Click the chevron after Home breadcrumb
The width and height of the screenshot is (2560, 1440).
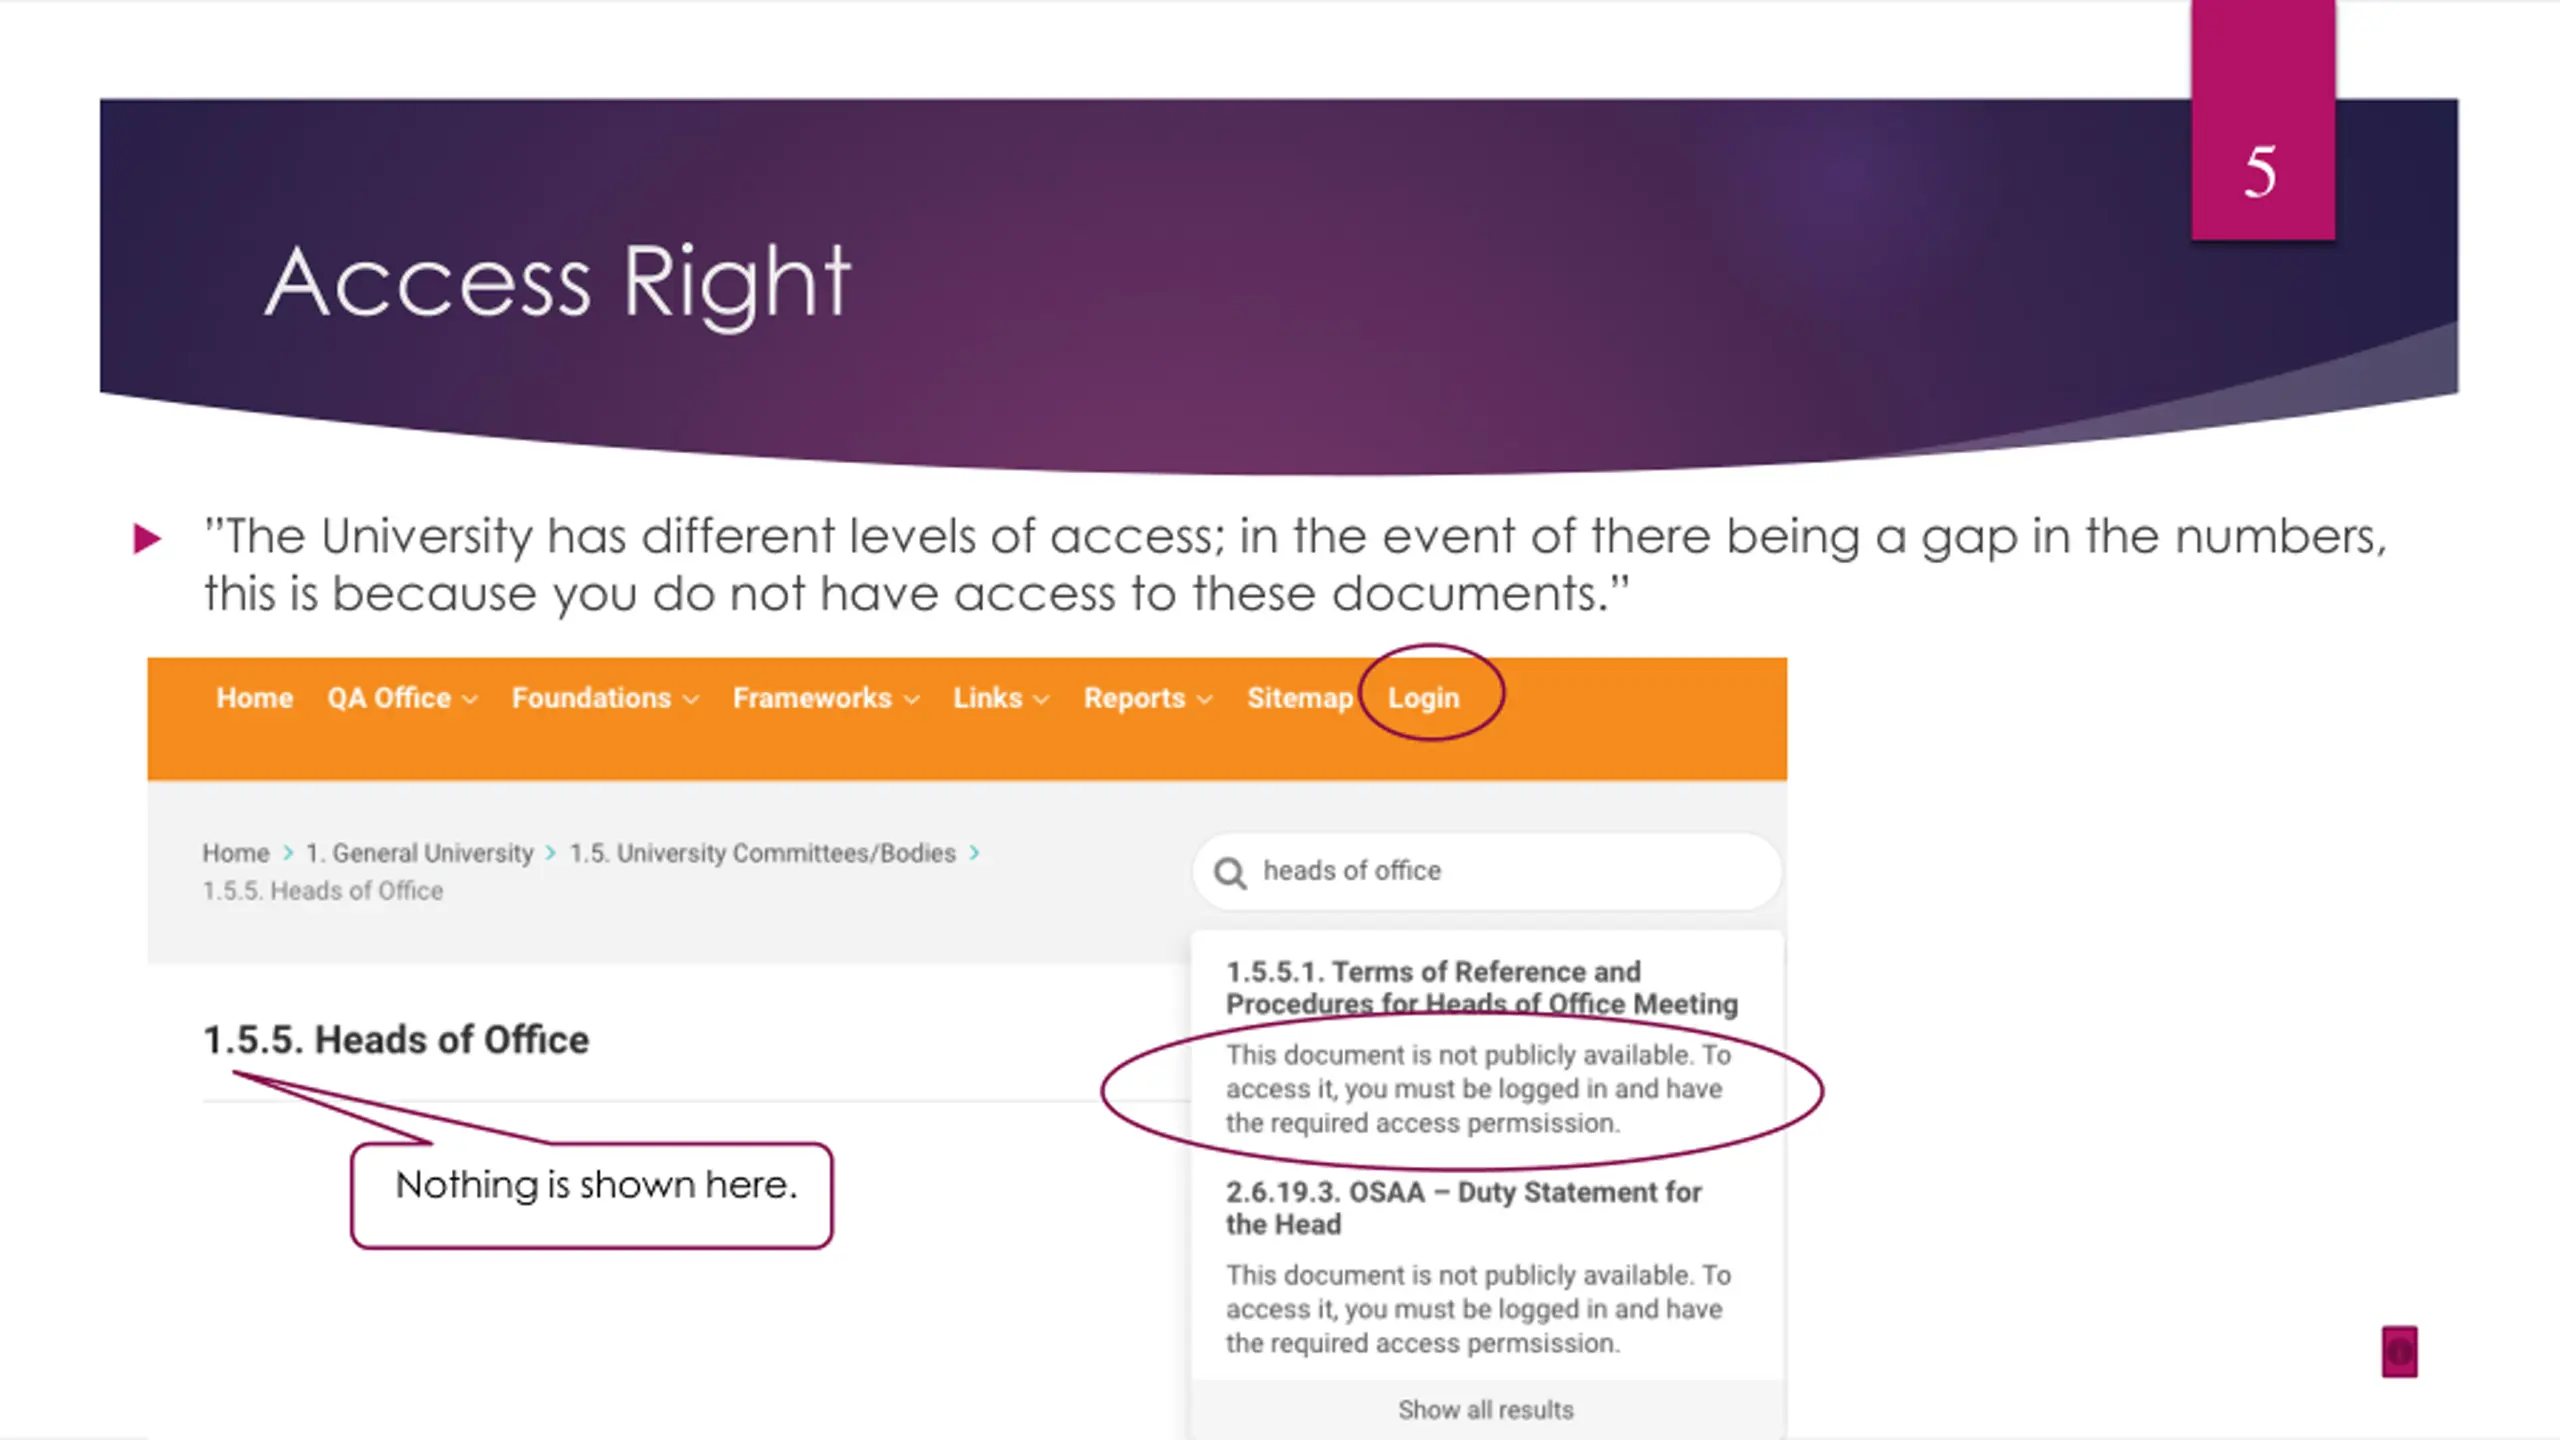(288, 853)
